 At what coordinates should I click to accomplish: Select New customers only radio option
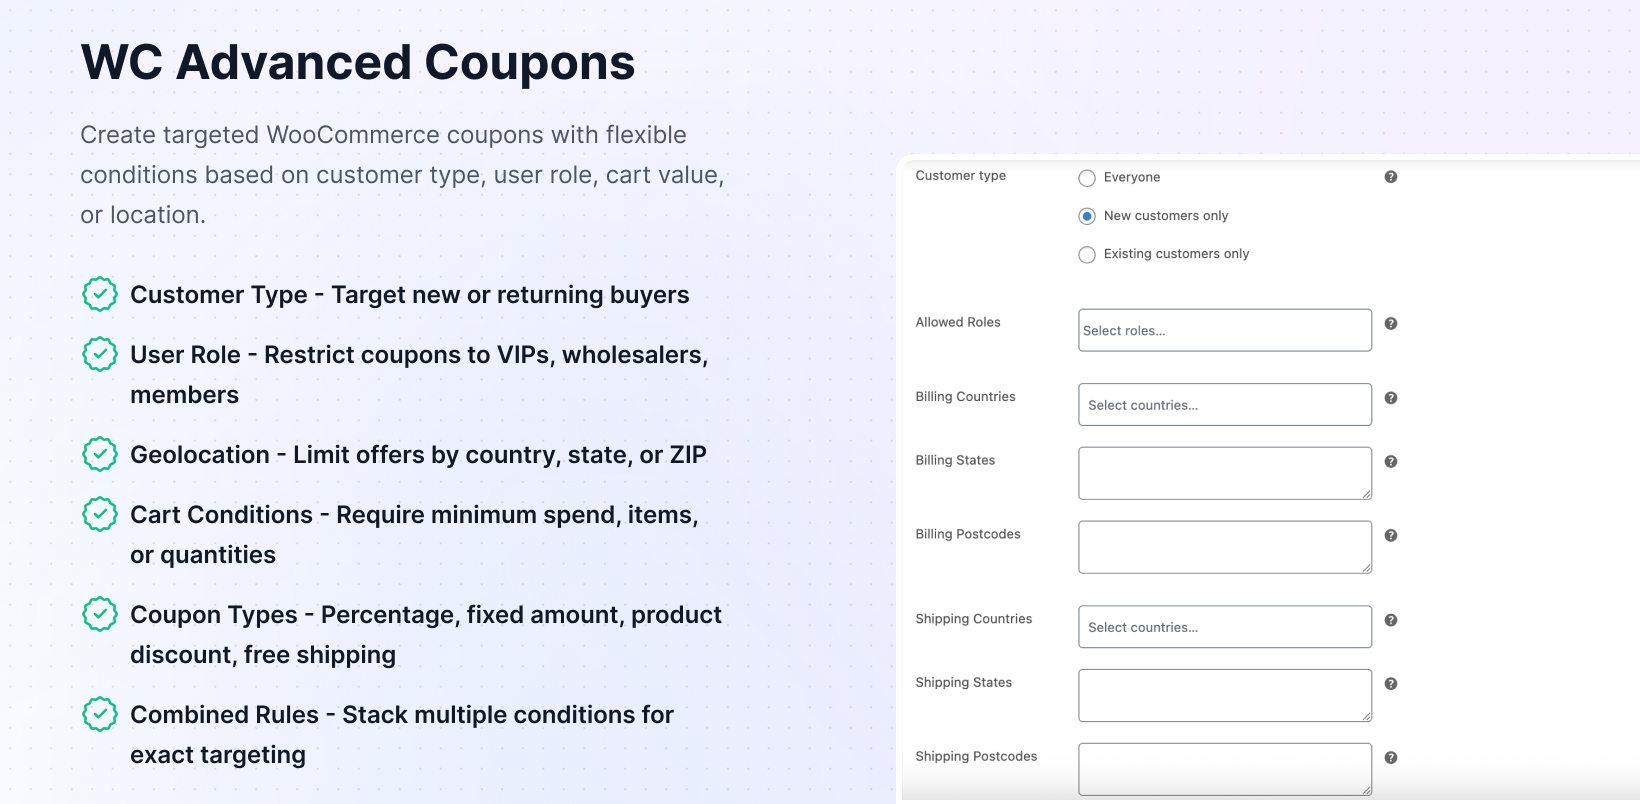point(1087,216)
